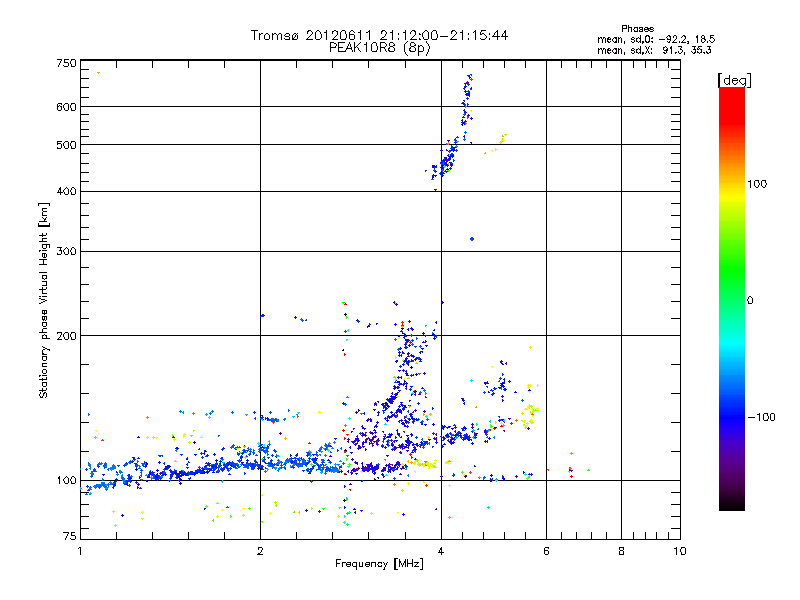Click the plot title 'Tromsø 20120611 21:12:00-21:15:44'

point(379,35)
